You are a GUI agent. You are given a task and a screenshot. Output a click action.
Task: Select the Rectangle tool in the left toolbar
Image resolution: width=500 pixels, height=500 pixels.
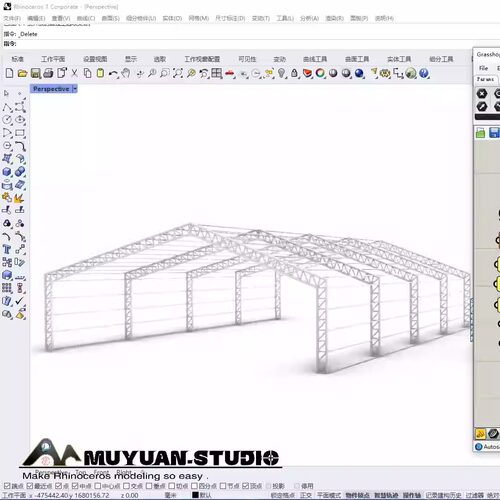(x=20, y=133)
